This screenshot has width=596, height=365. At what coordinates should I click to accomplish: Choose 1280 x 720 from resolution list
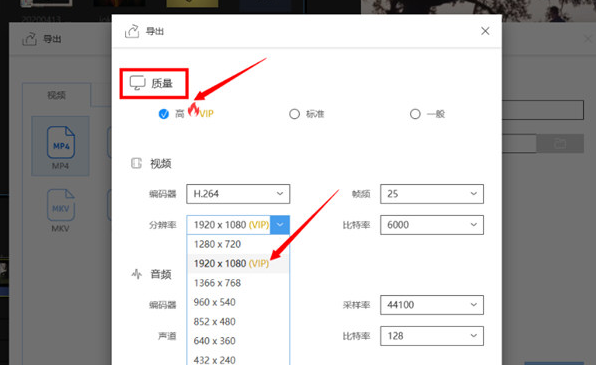pyautogui.click(x=238, y=244)
